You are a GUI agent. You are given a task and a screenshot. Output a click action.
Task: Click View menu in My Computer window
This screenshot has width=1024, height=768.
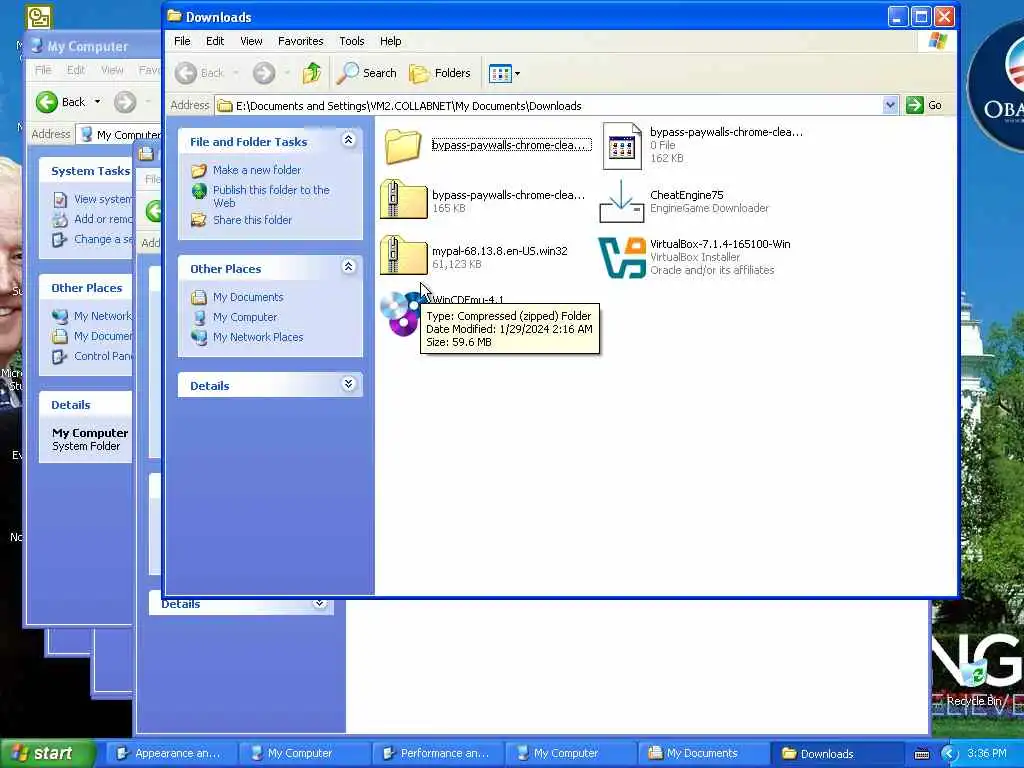coord(112,70)
